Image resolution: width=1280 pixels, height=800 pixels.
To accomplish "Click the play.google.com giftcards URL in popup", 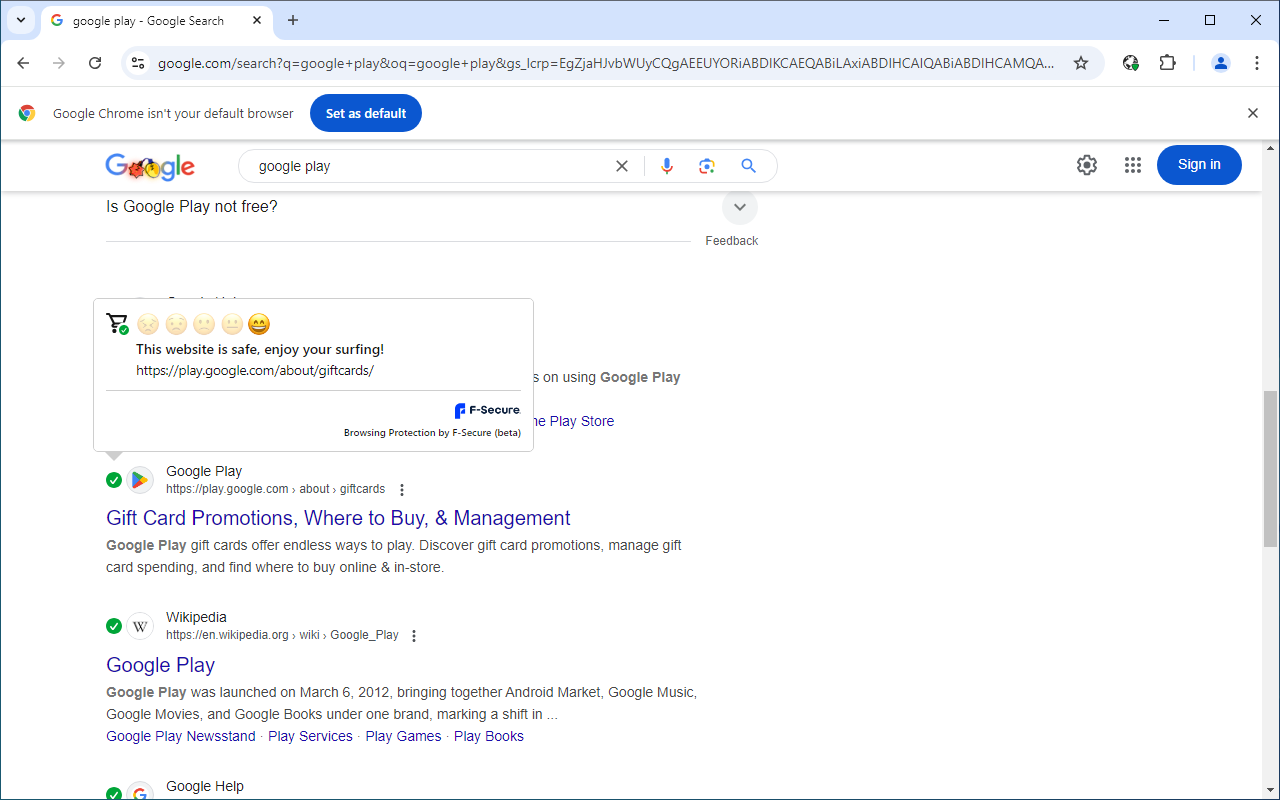I will coord(255,370).
